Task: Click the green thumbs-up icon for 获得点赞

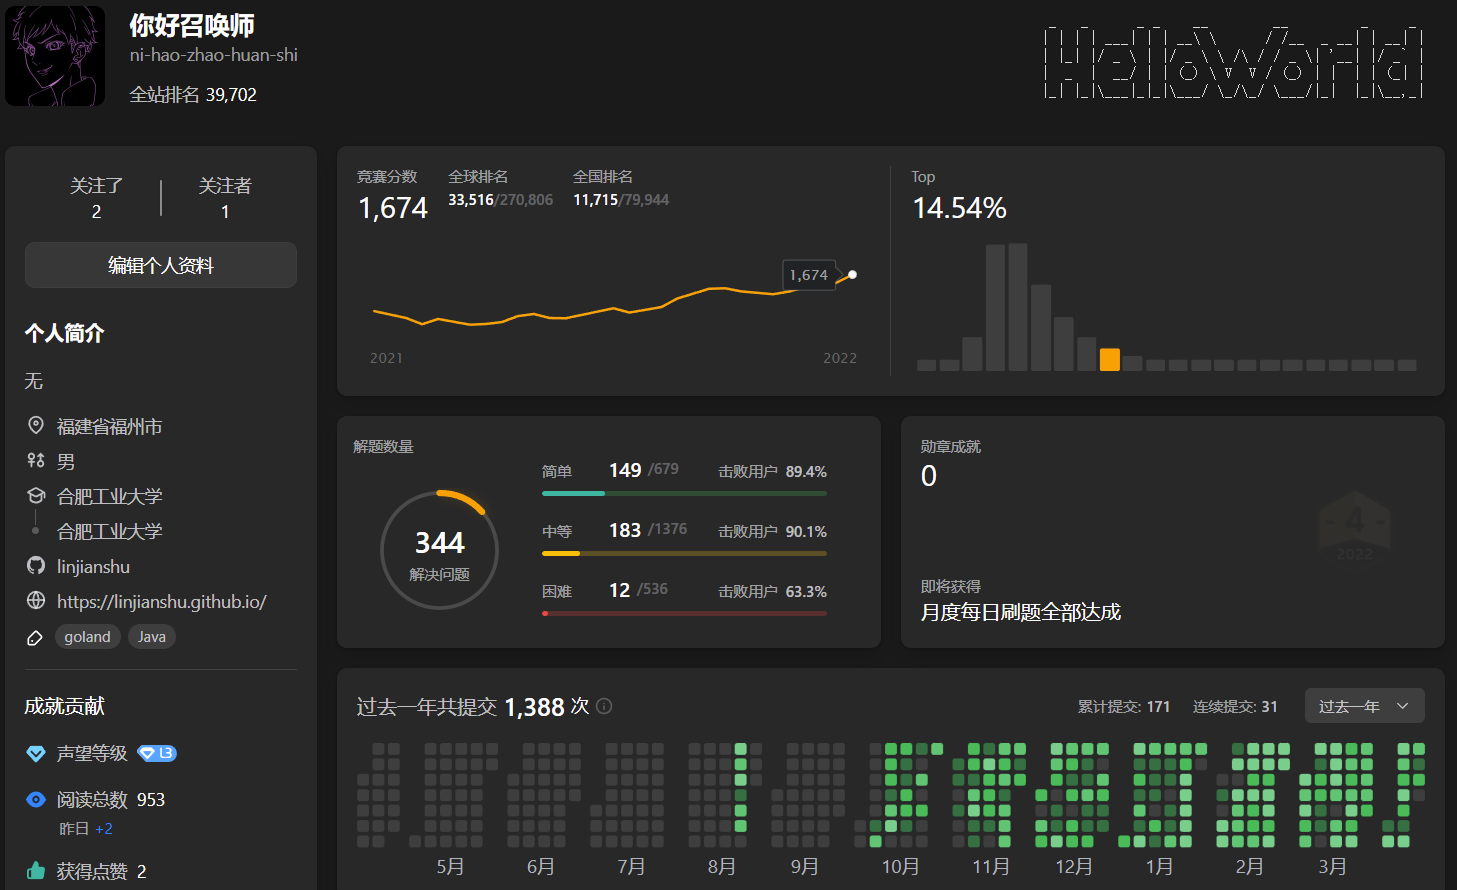Action: point(36,870)
